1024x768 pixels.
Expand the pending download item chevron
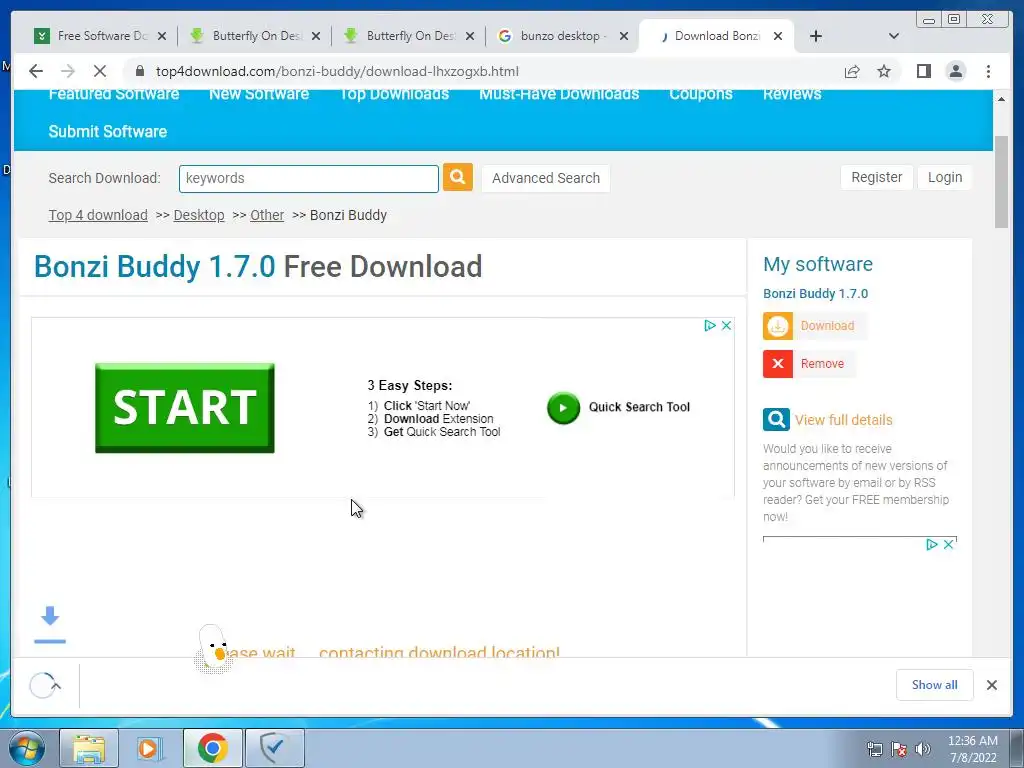tap(56, 686)
